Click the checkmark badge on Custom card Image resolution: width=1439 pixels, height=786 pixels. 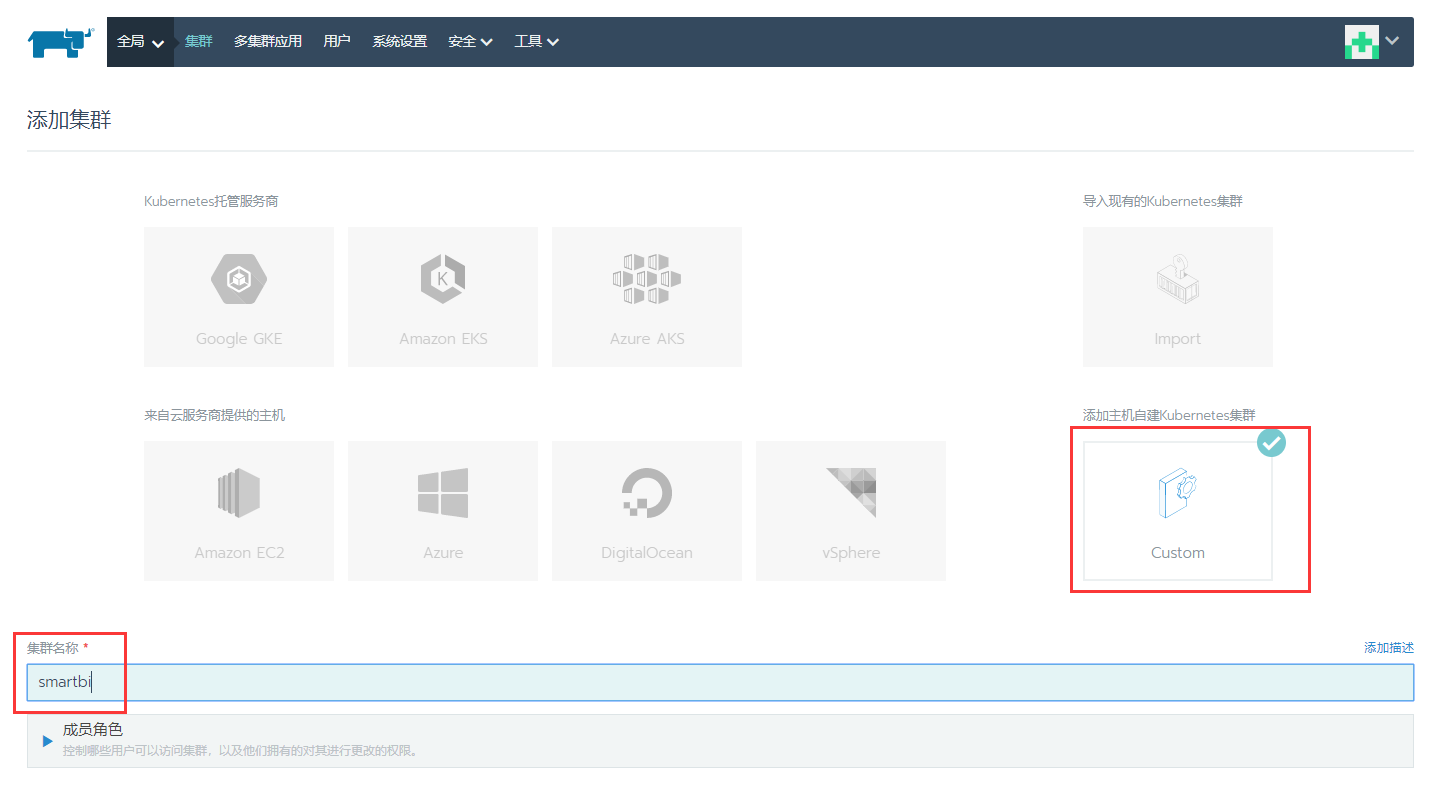[1270, 442]
